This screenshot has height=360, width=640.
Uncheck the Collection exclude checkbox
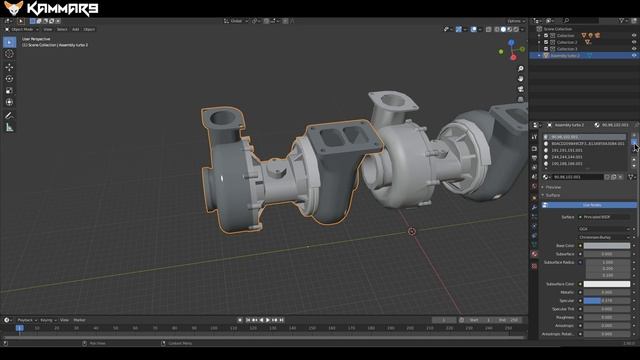pyautogui.click(x=546, y=36)
